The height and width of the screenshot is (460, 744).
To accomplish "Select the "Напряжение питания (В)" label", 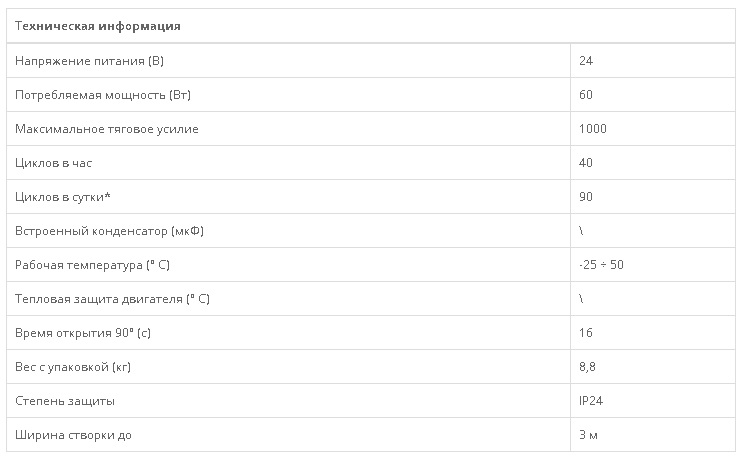I will pyautogui.click(x=89, y=61).
